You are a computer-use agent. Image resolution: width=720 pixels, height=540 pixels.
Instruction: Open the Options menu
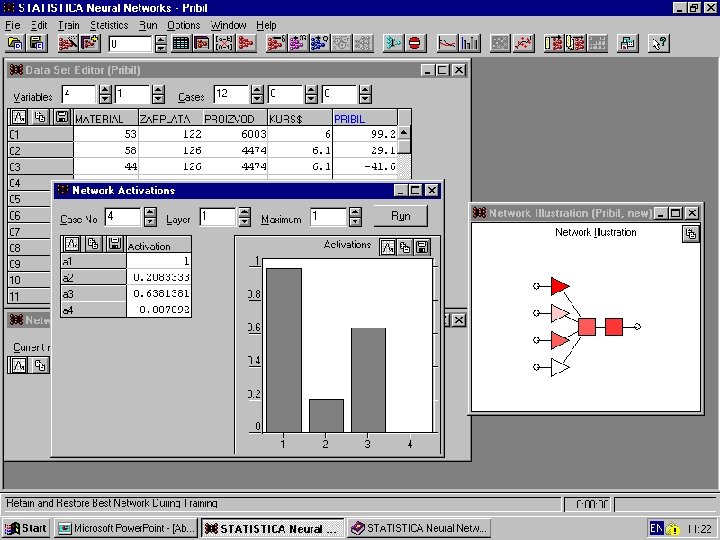coord(184,25)
